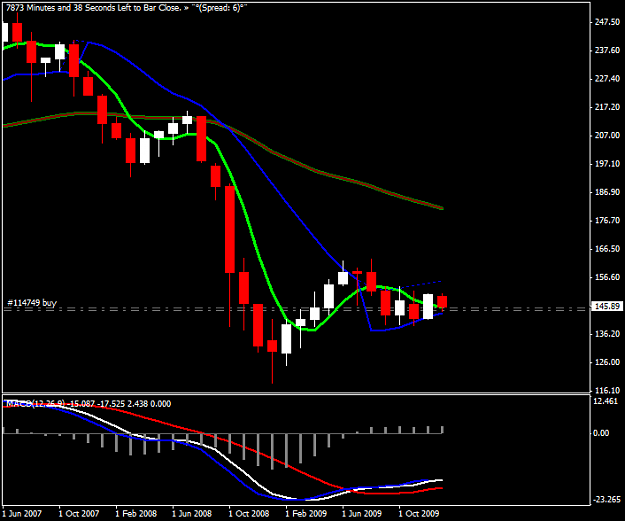The image size is (625, 521).
Task: Select the MACD(12,26,9) indicator label
Action: coord(34,404)
